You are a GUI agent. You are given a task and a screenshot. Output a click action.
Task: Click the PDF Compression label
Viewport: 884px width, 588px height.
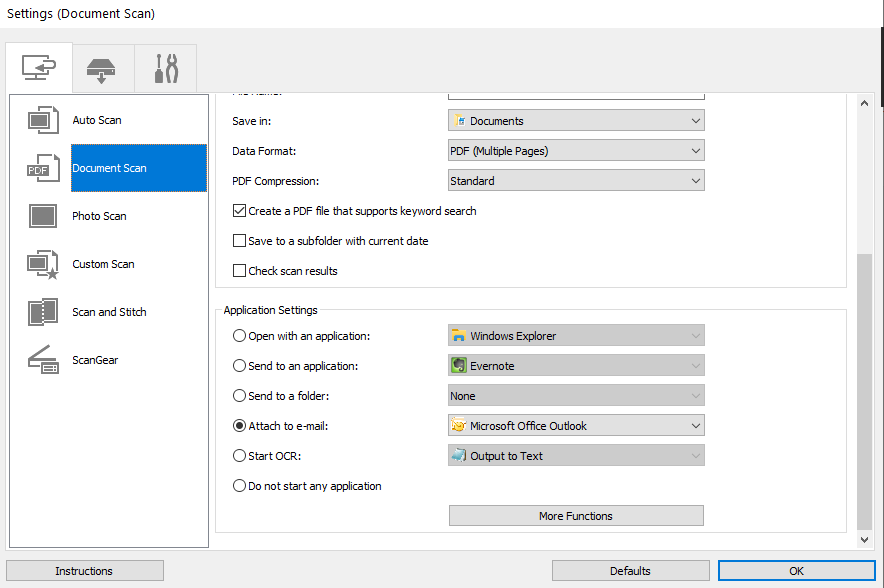[276, 181]
